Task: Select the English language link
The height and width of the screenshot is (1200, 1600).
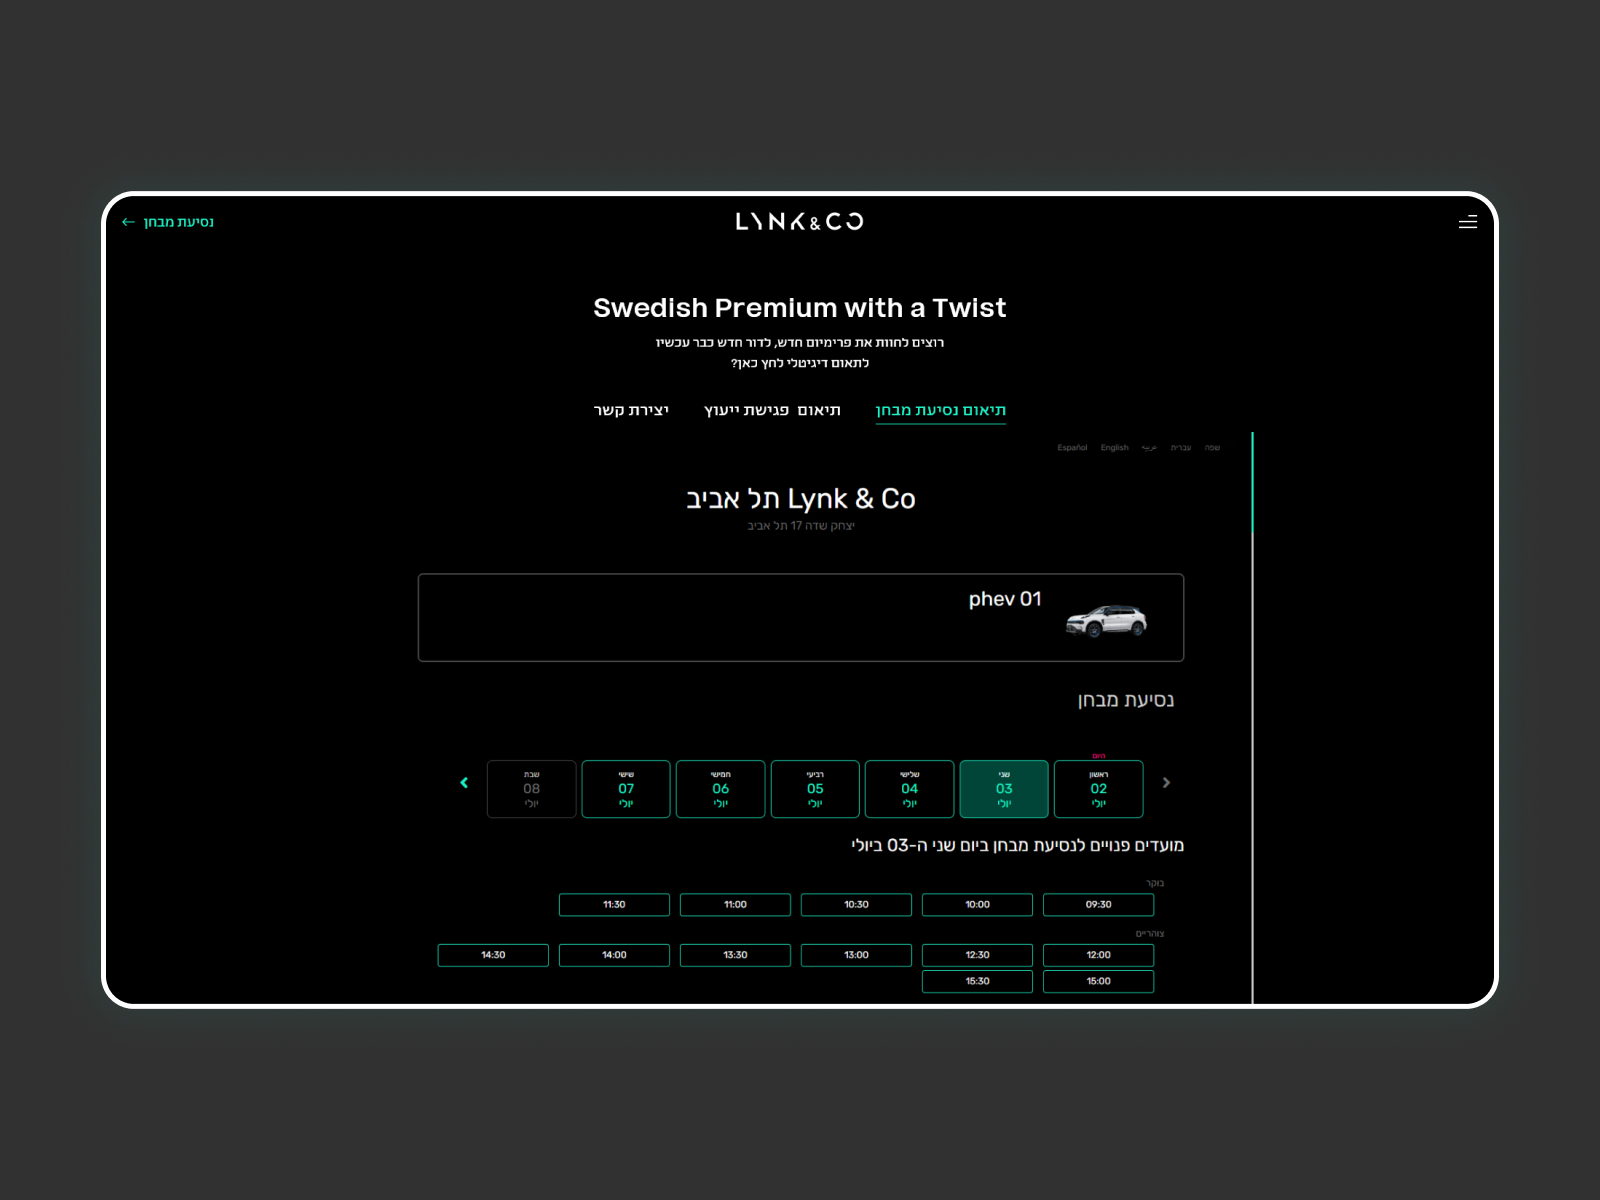Action: tap(1114, 448)
